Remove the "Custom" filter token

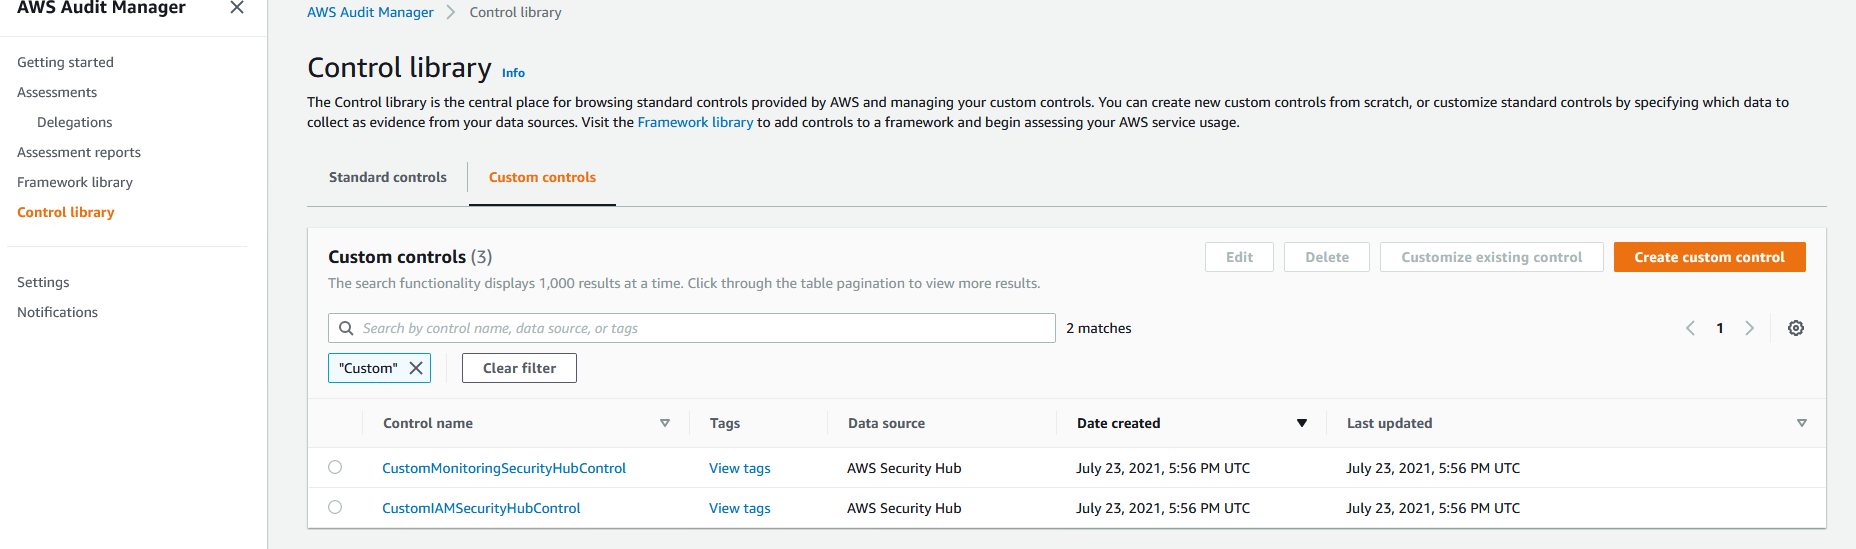point(416,368)
